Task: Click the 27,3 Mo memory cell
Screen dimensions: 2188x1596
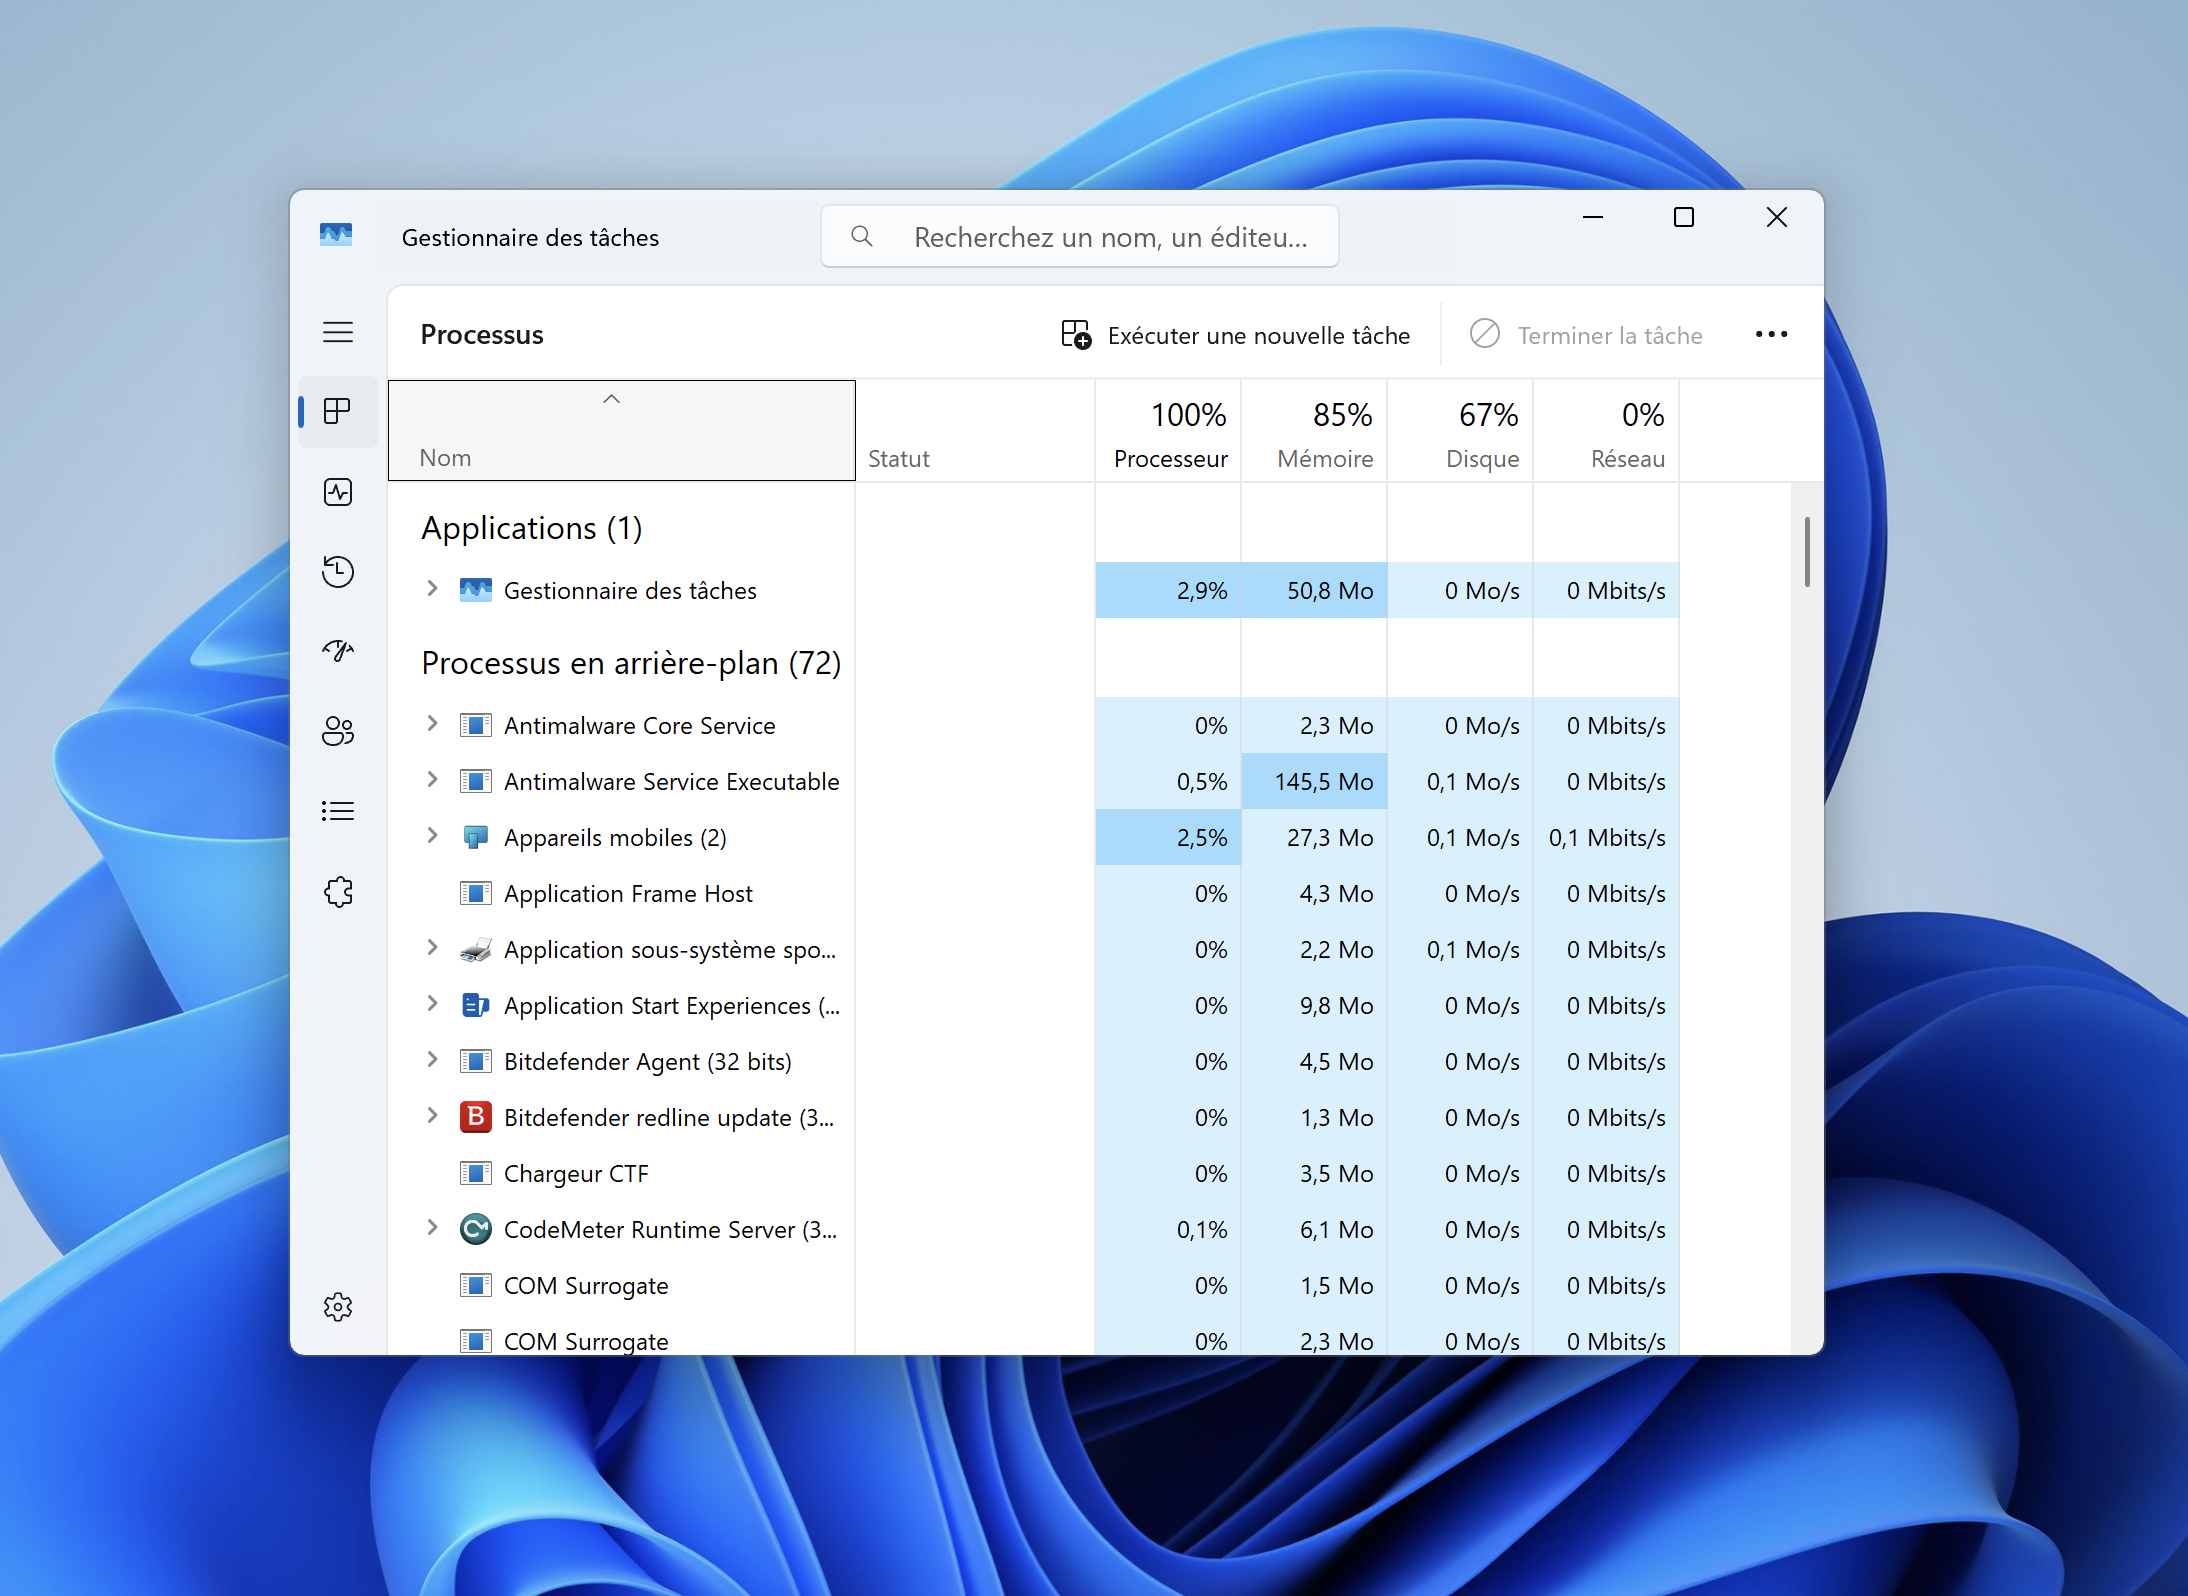Action: click(x=1314, y=837)
